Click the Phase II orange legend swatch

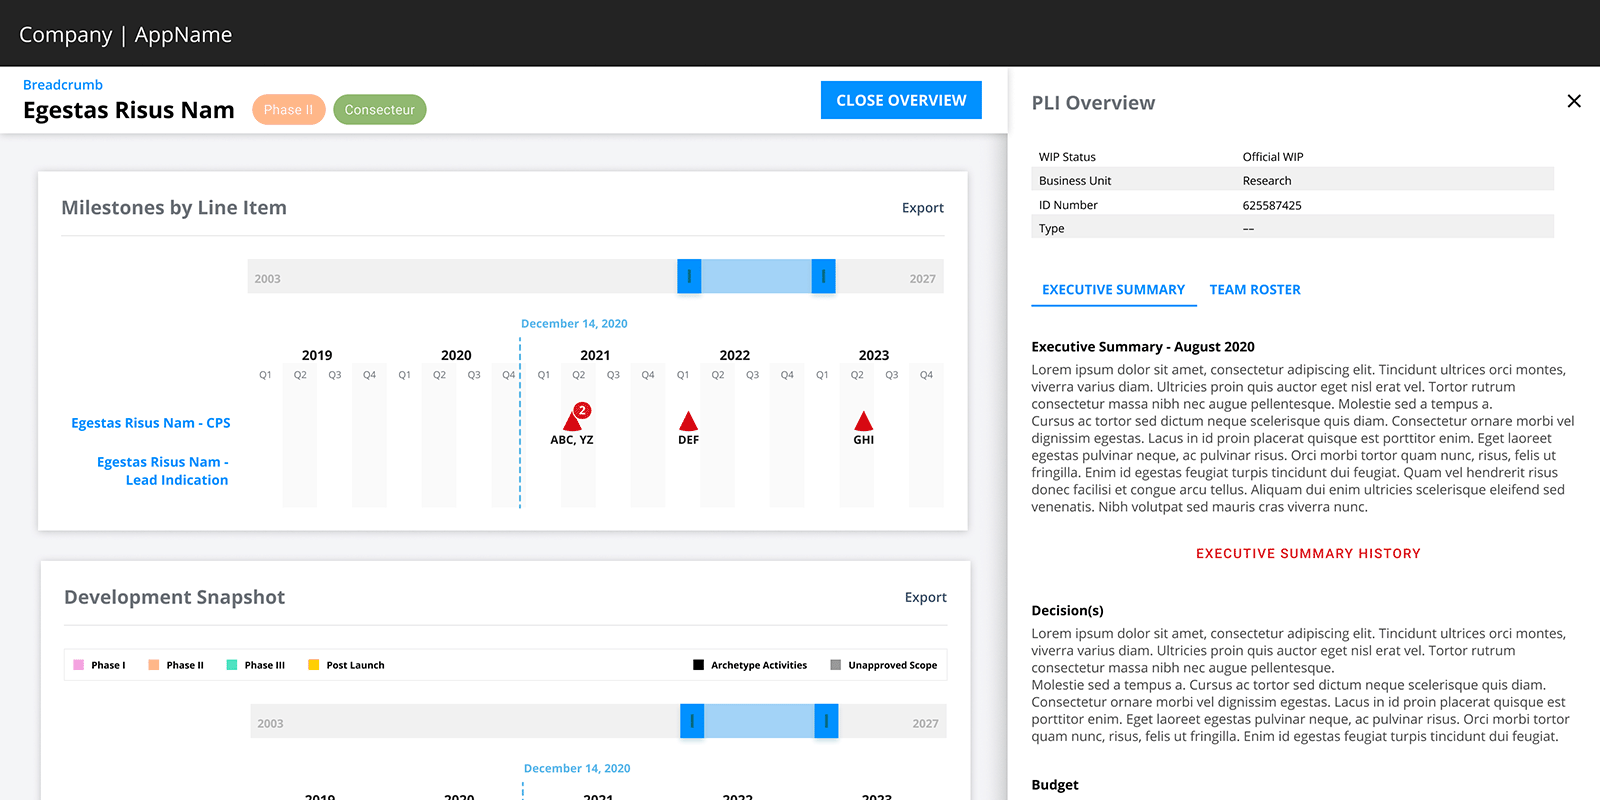pyautogui.click(x=154, y=665)
